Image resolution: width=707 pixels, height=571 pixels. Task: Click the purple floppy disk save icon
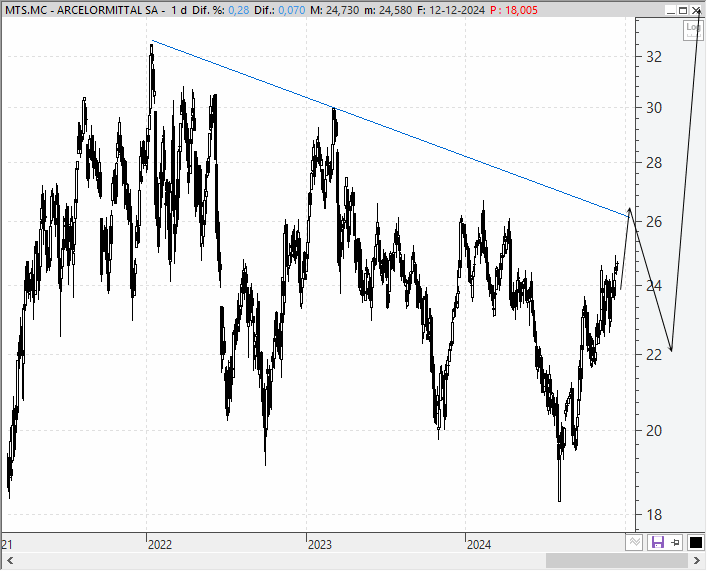pos(657,542)
